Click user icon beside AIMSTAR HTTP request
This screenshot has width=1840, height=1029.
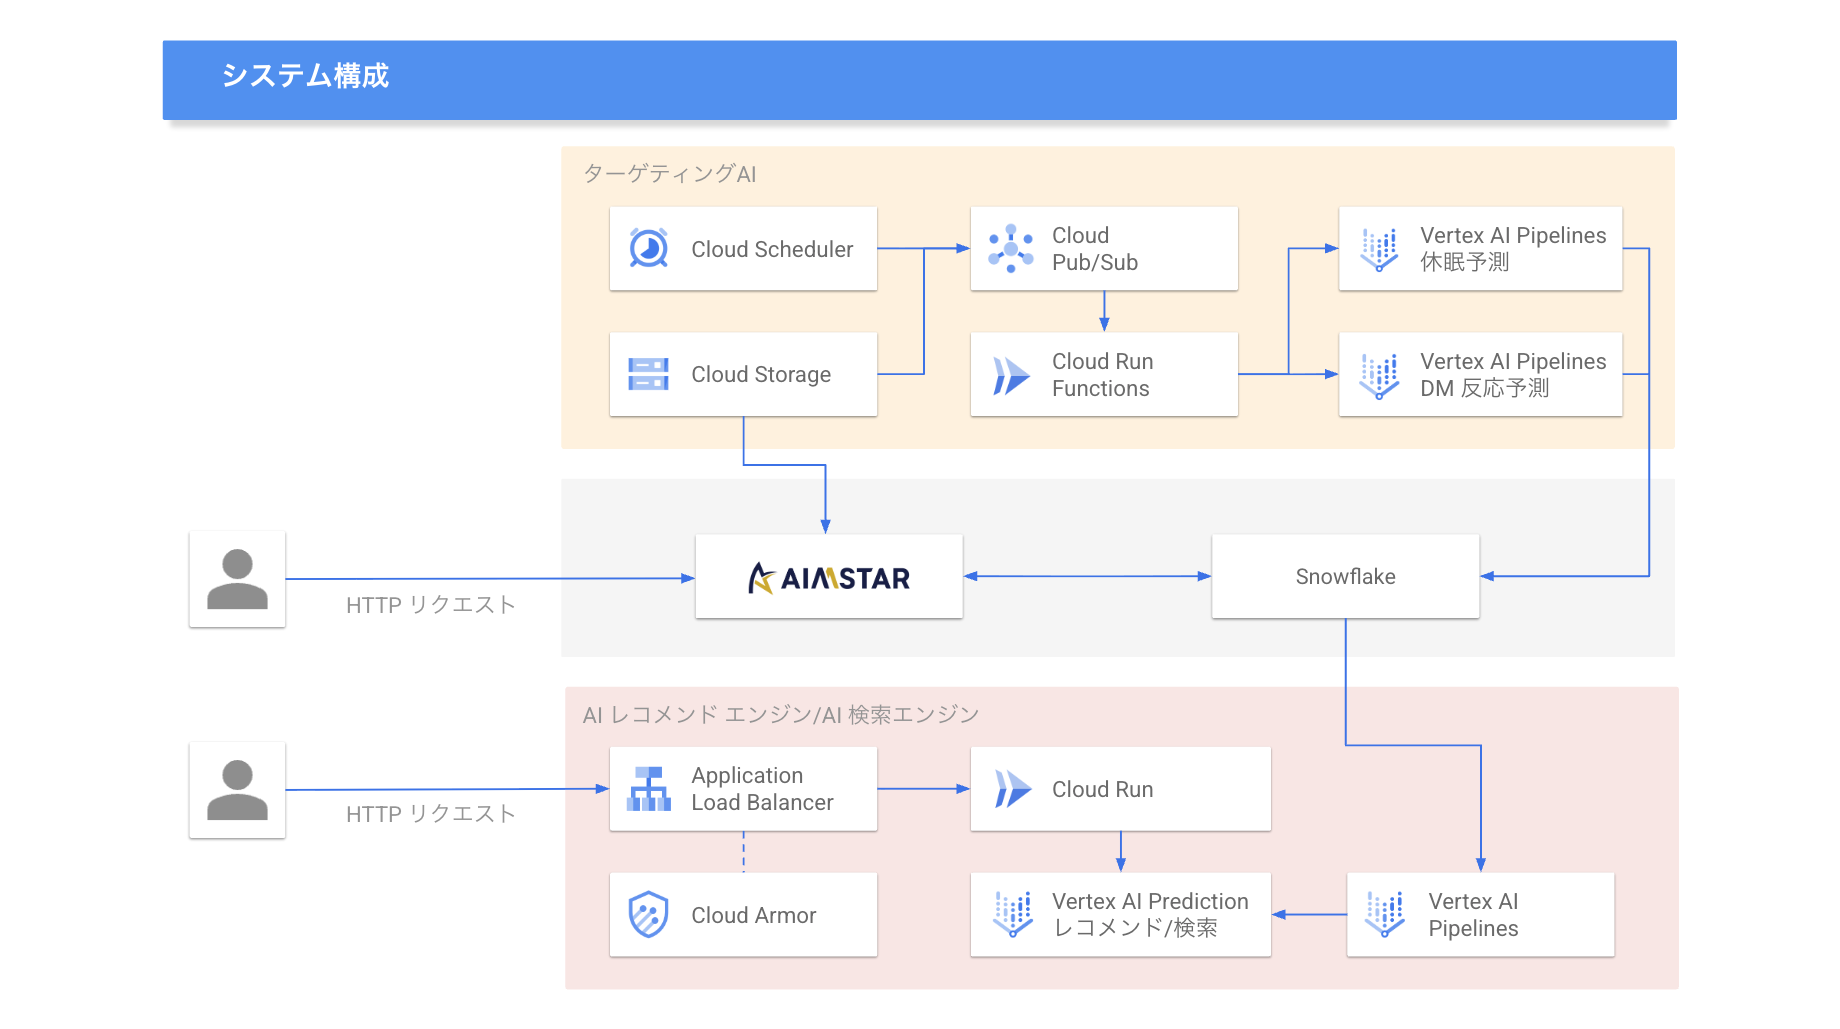tap(237, 579)
